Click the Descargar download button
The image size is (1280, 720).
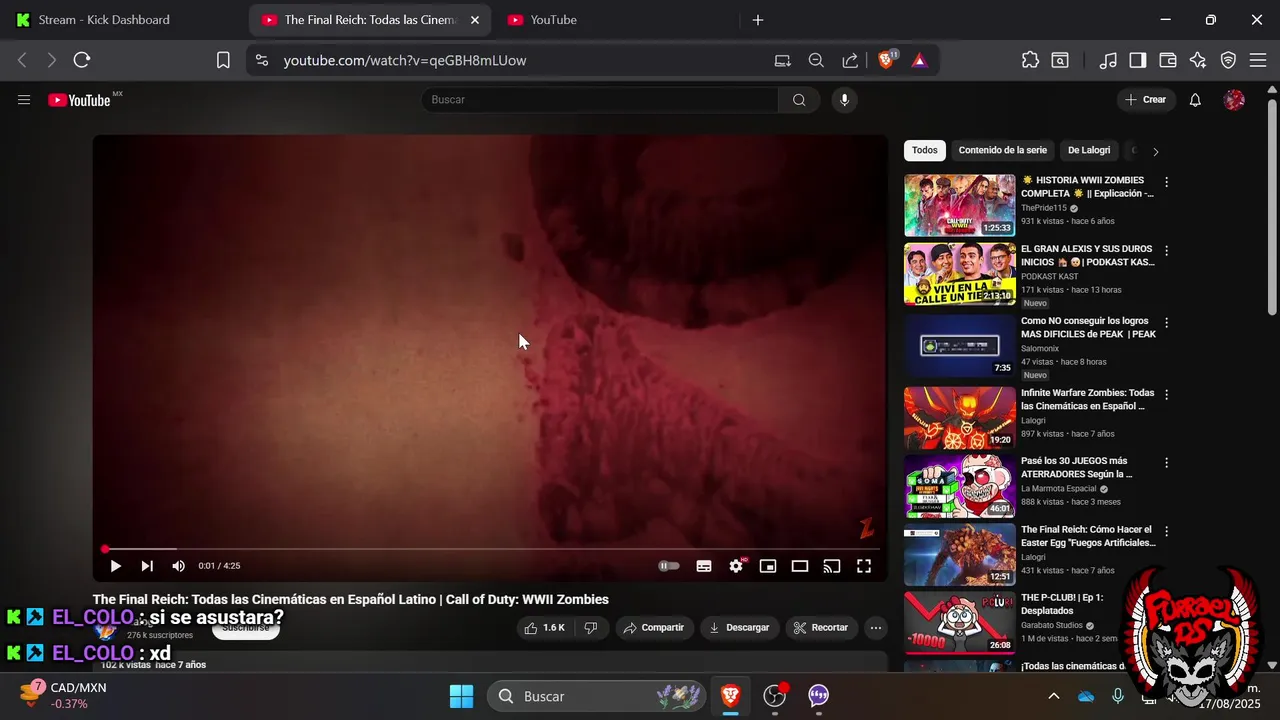(740, 628)
